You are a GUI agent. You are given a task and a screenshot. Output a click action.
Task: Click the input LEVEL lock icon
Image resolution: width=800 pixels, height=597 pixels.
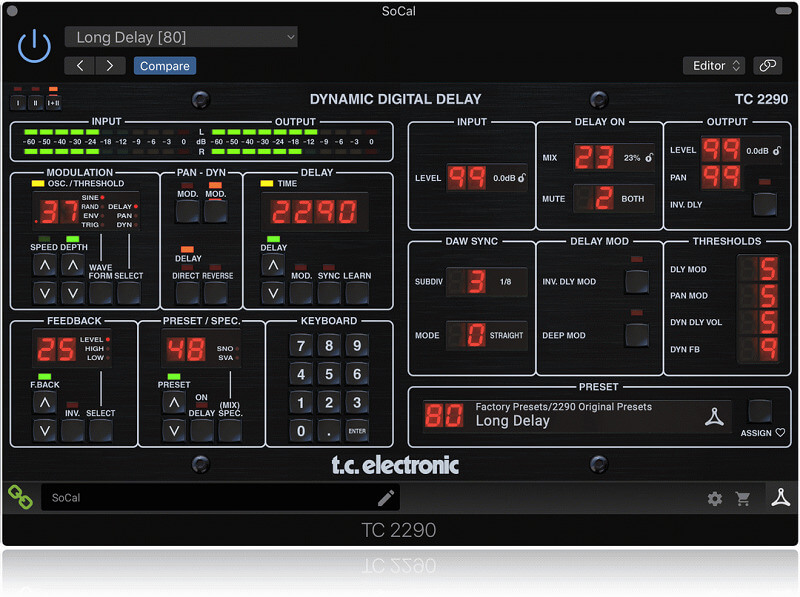tap(522, 178)
